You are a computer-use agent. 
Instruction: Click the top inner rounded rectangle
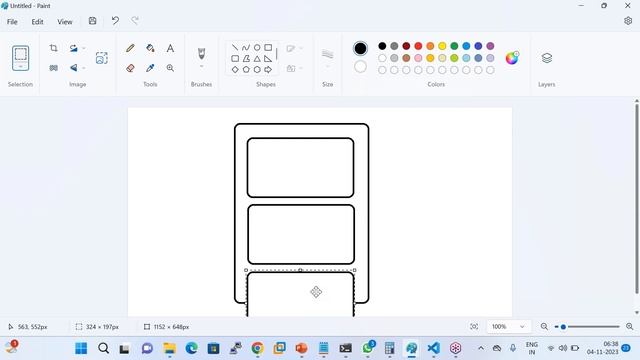tap(300, 167)
